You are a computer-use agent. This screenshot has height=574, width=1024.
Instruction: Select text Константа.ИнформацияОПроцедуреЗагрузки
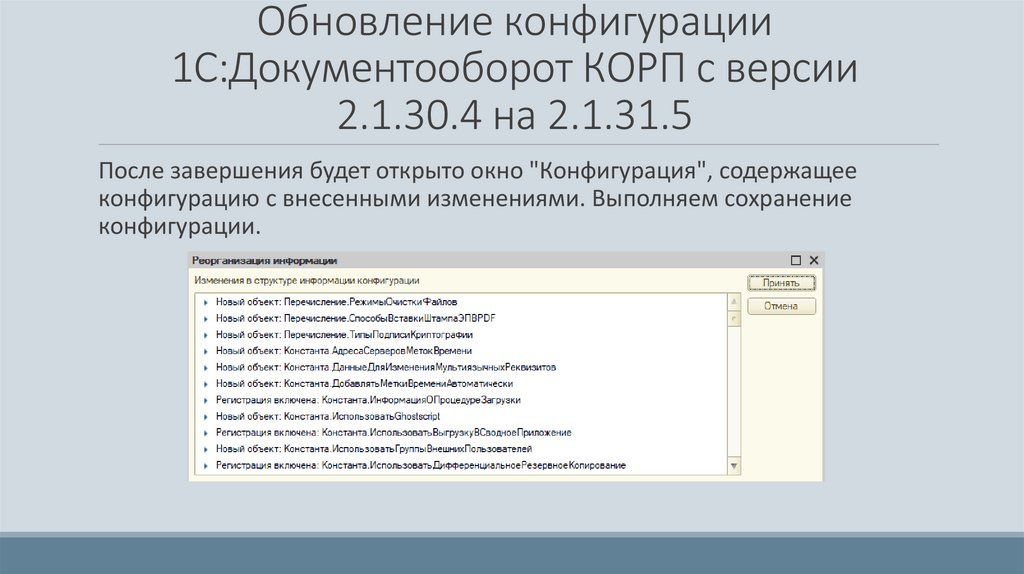pyautogui.click(x=421, y=400)
